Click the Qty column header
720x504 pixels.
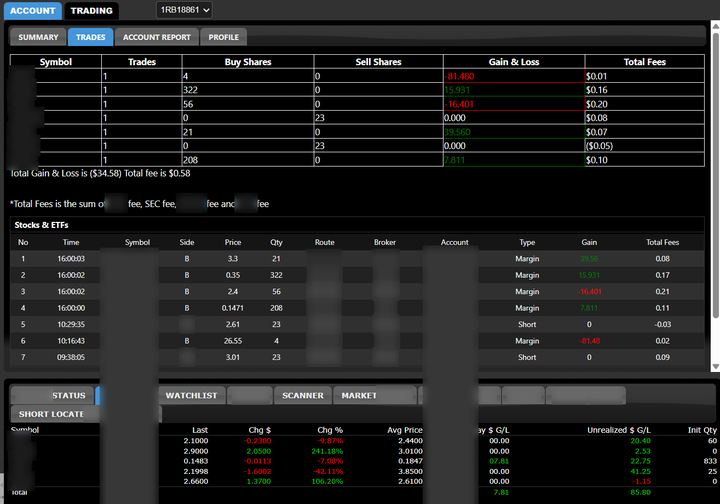pyautogui.click(x=276, y=242)
